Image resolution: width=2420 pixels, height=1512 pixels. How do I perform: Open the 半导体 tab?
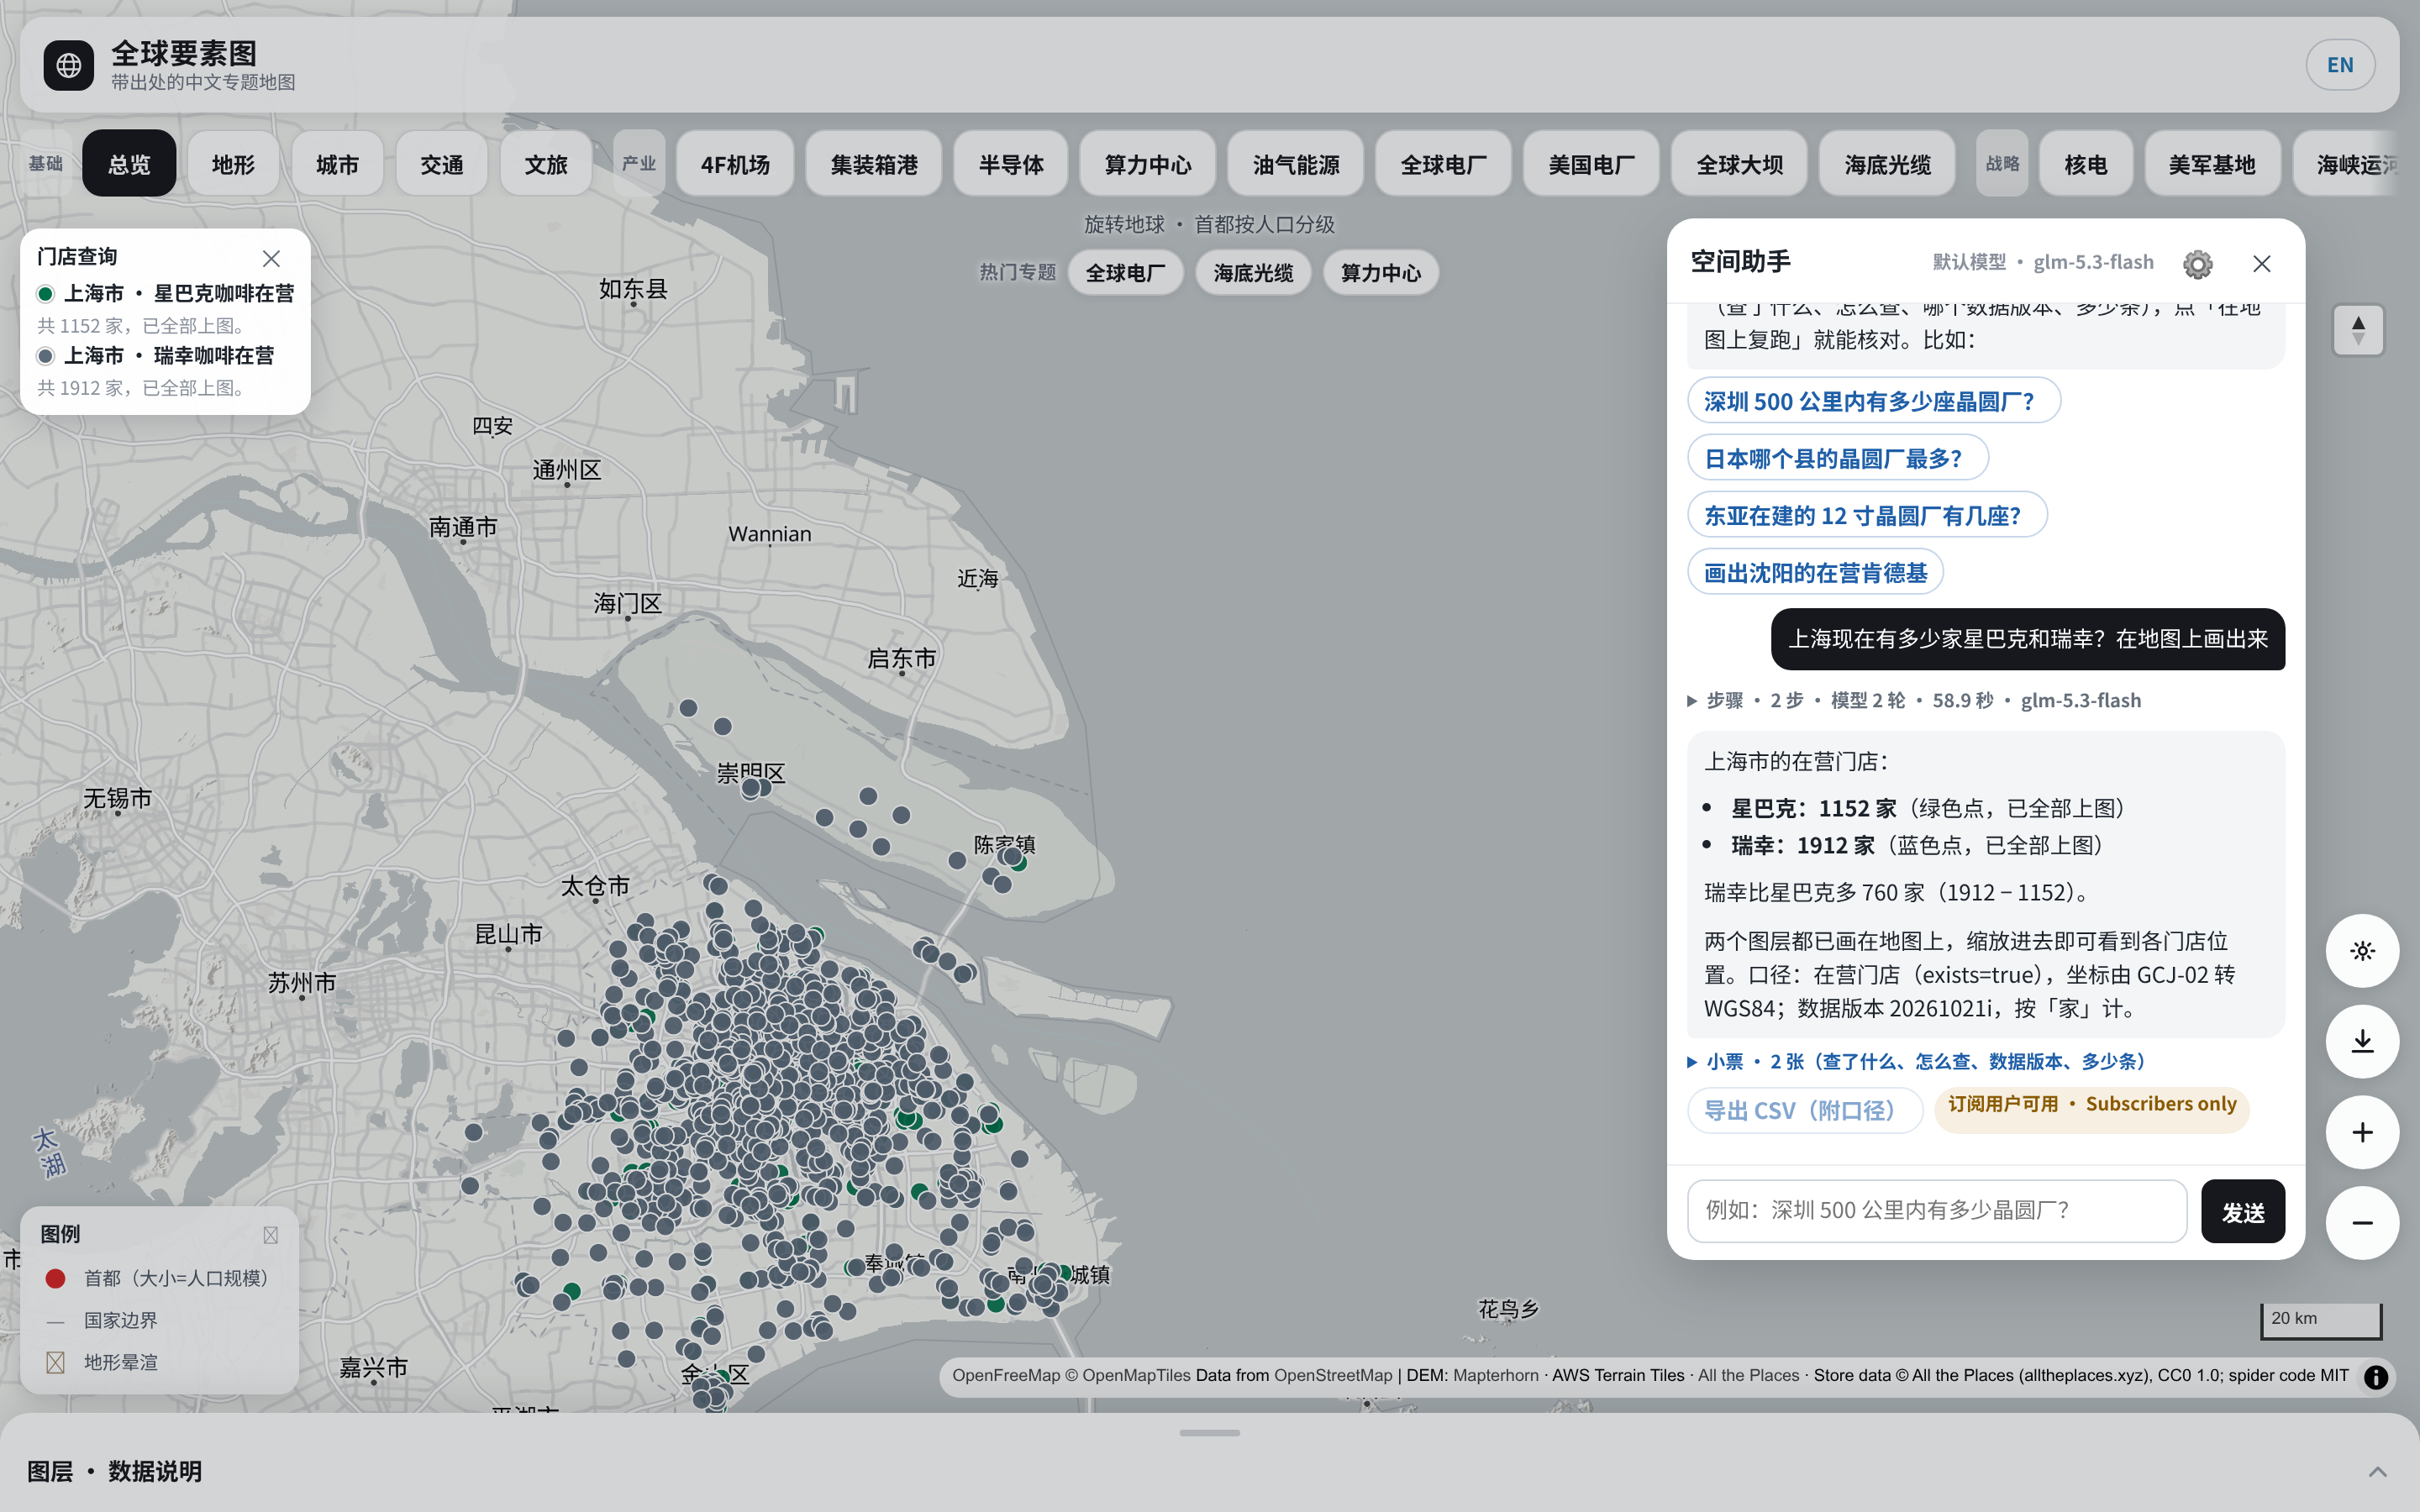(1011, 164)
